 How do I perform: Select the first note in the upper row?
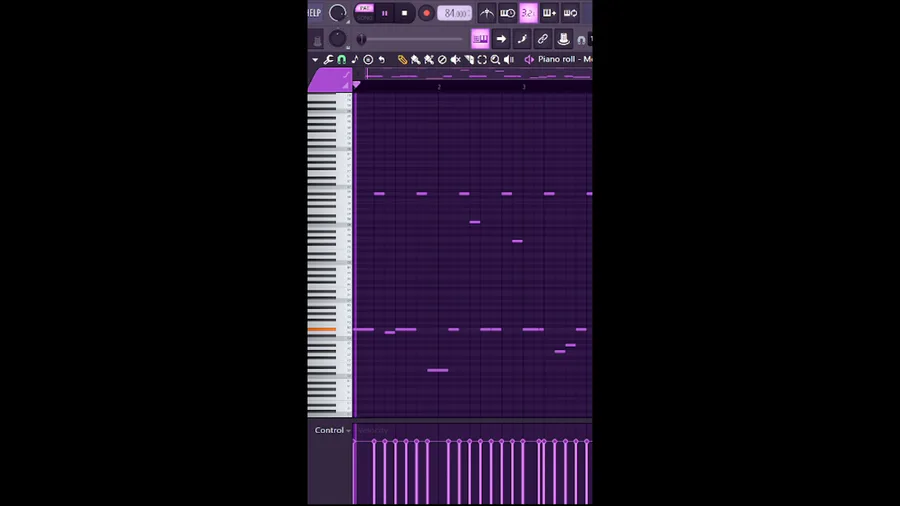tap(379, 193)
